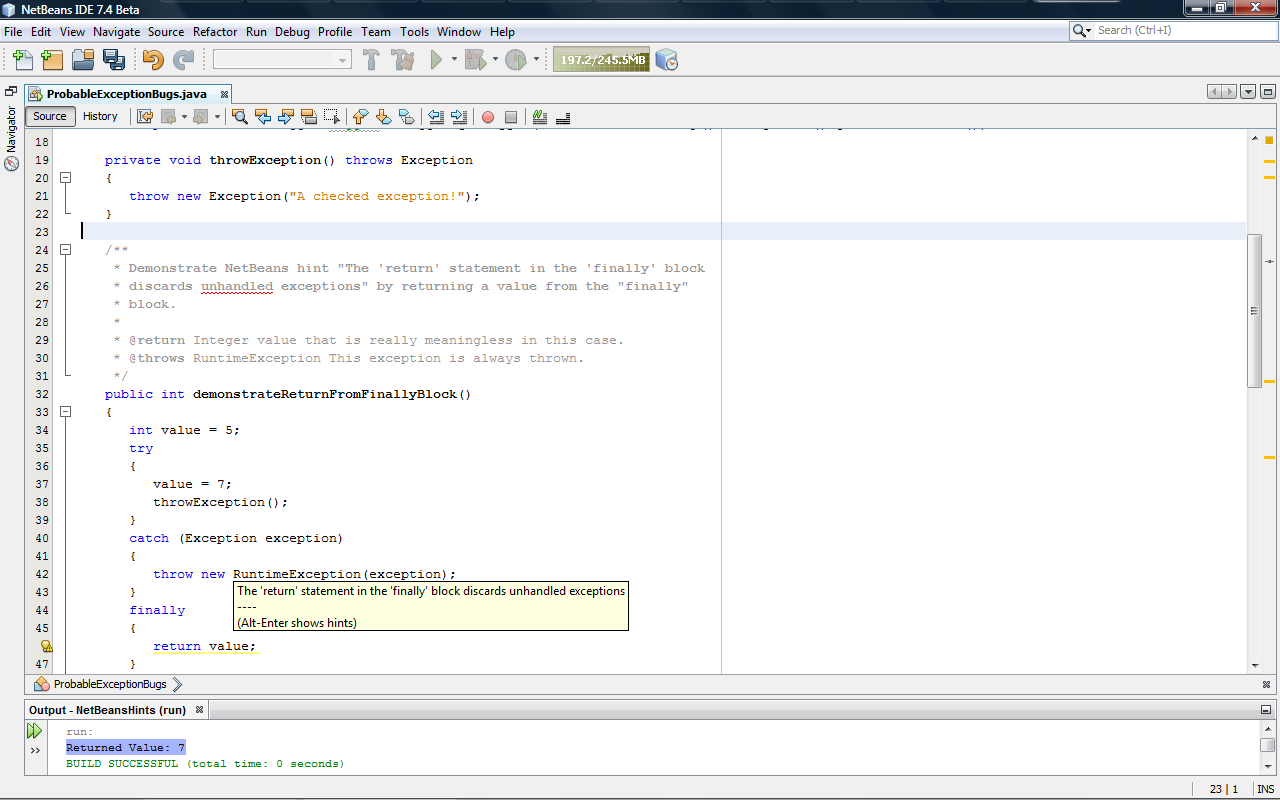Minimize the Output window panel
Viewport: 1280px width, 800px height.
[x=1267, y=710]
